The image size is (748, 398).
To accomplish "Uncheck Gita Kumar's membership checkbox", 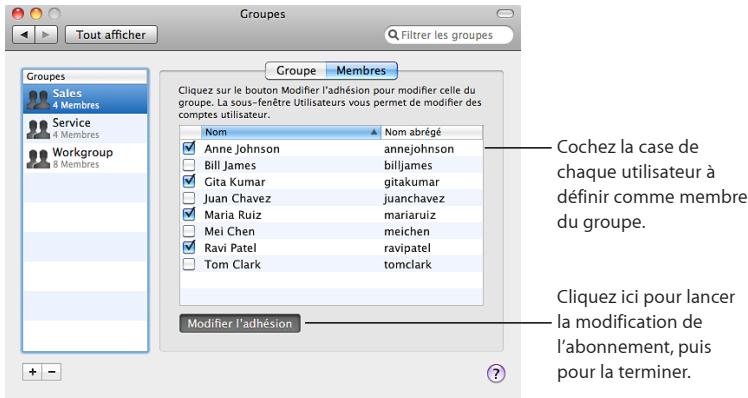I will pyautogui.click(x=189, y=181).
